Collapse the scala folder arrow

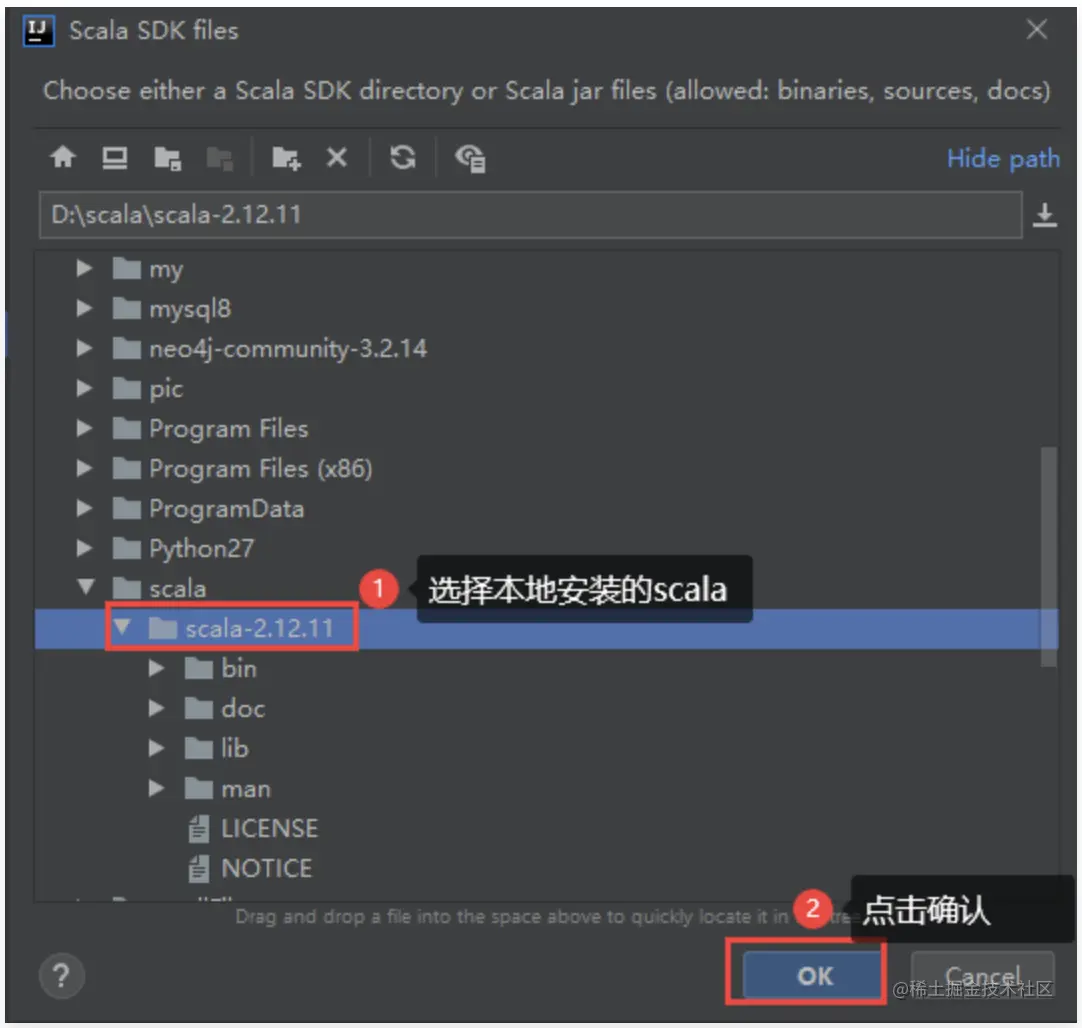(86, 587)
